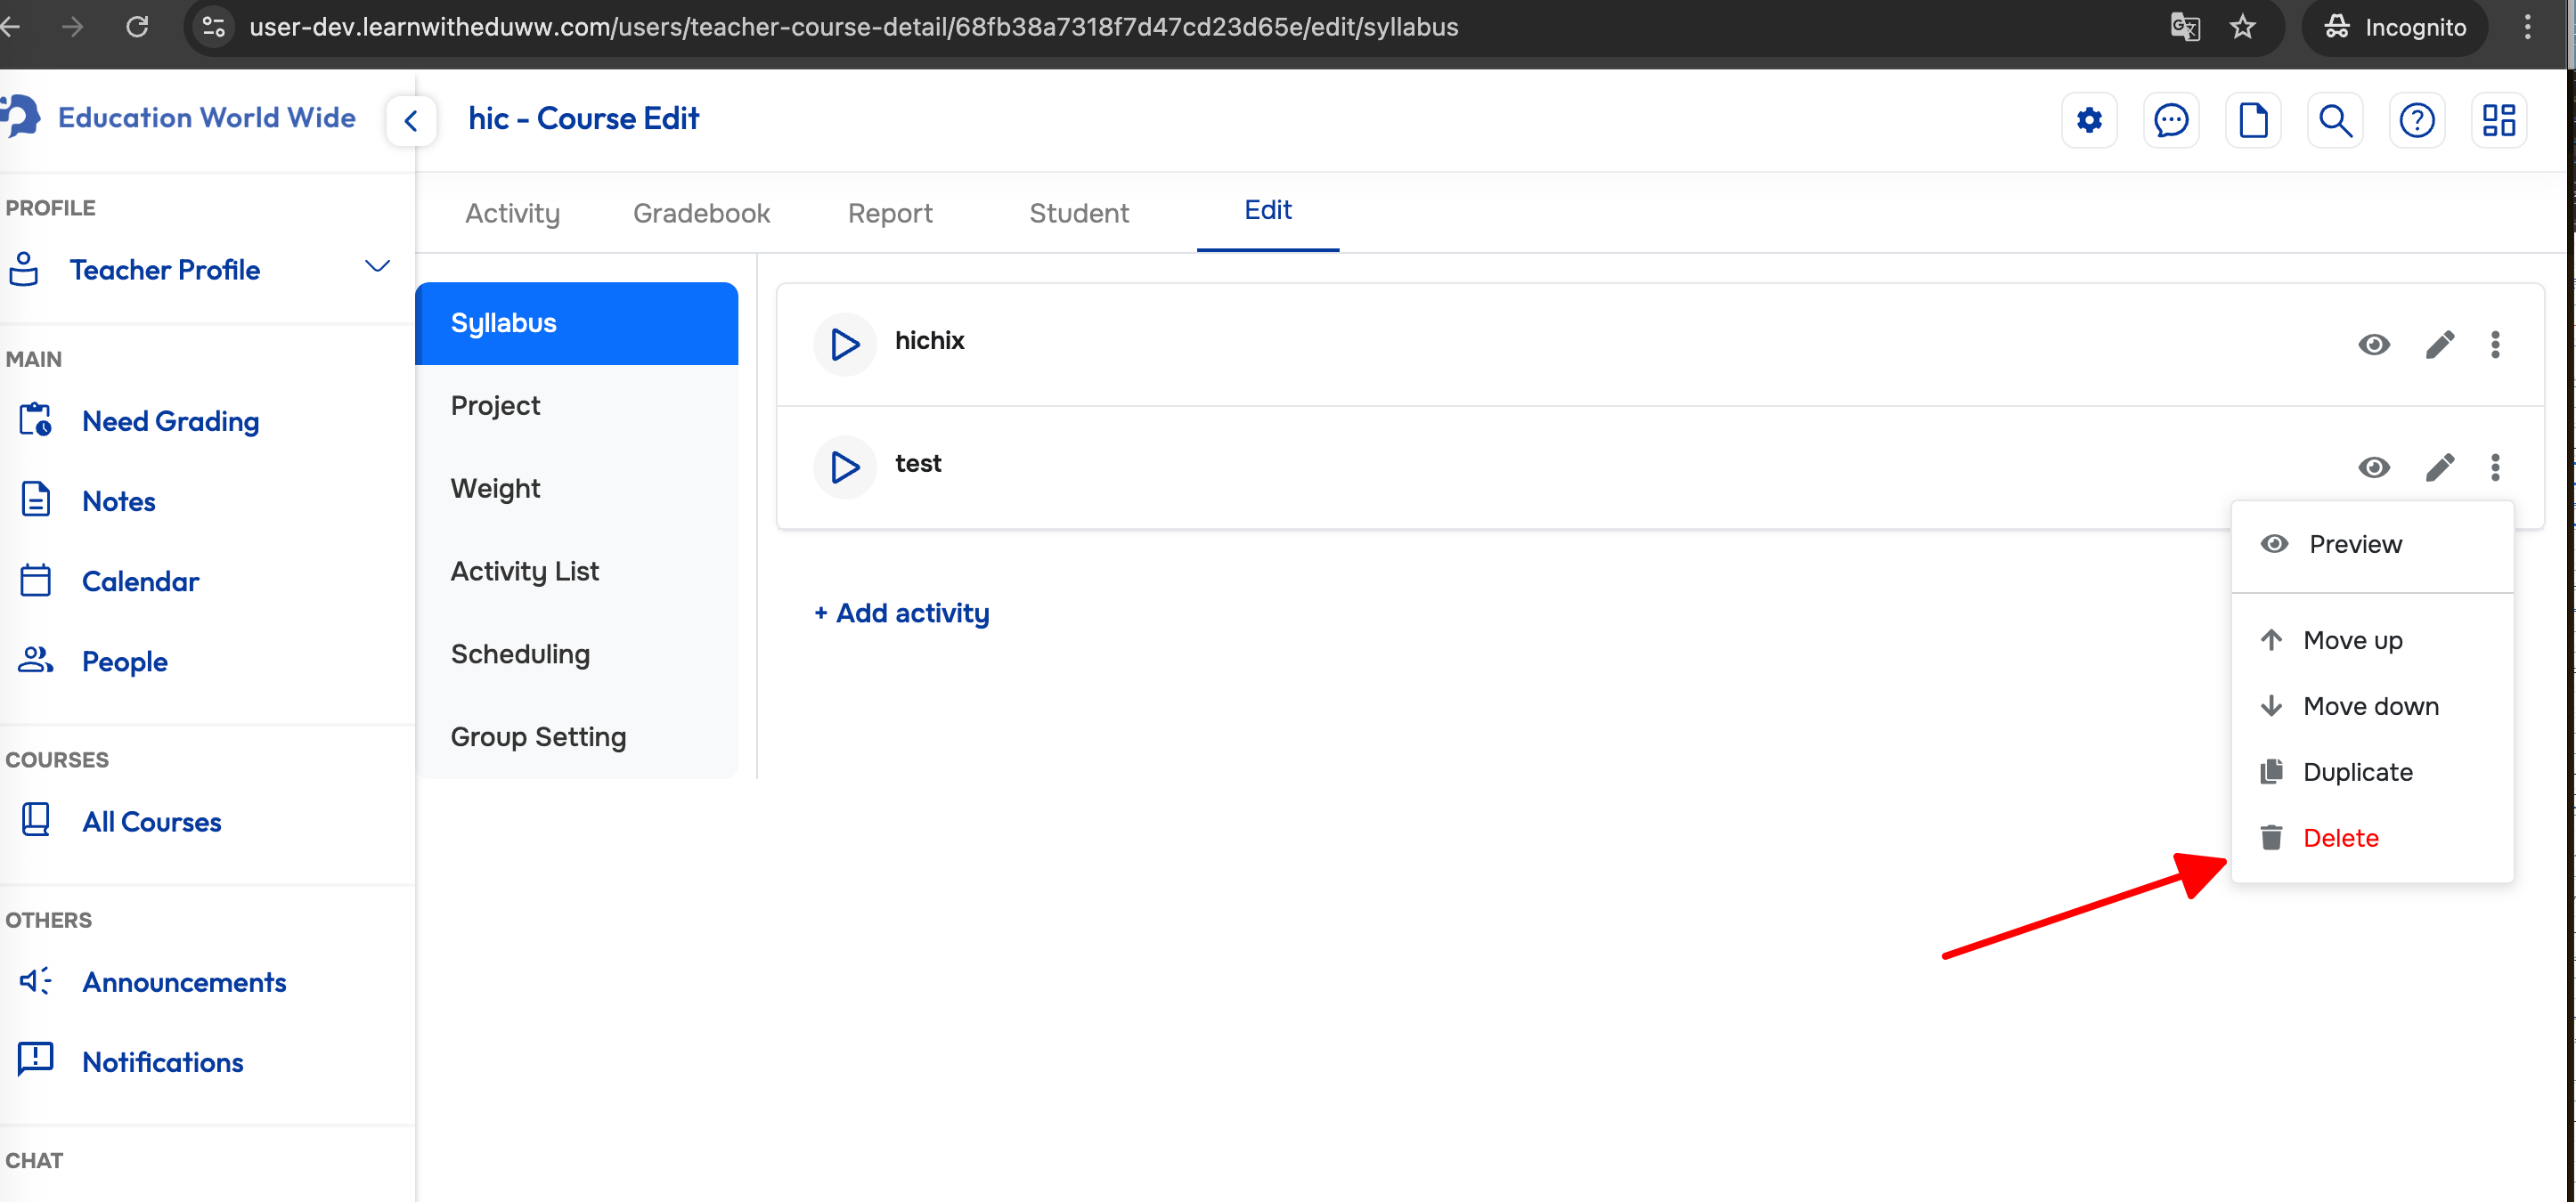The image size is (2576, 1202).
Task: Open the settings gear in header
Action: point(2088,121)
